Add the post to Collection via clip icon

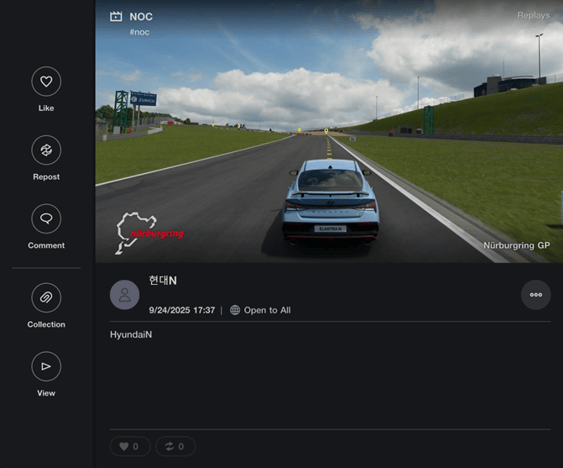[x=46, y=297]
